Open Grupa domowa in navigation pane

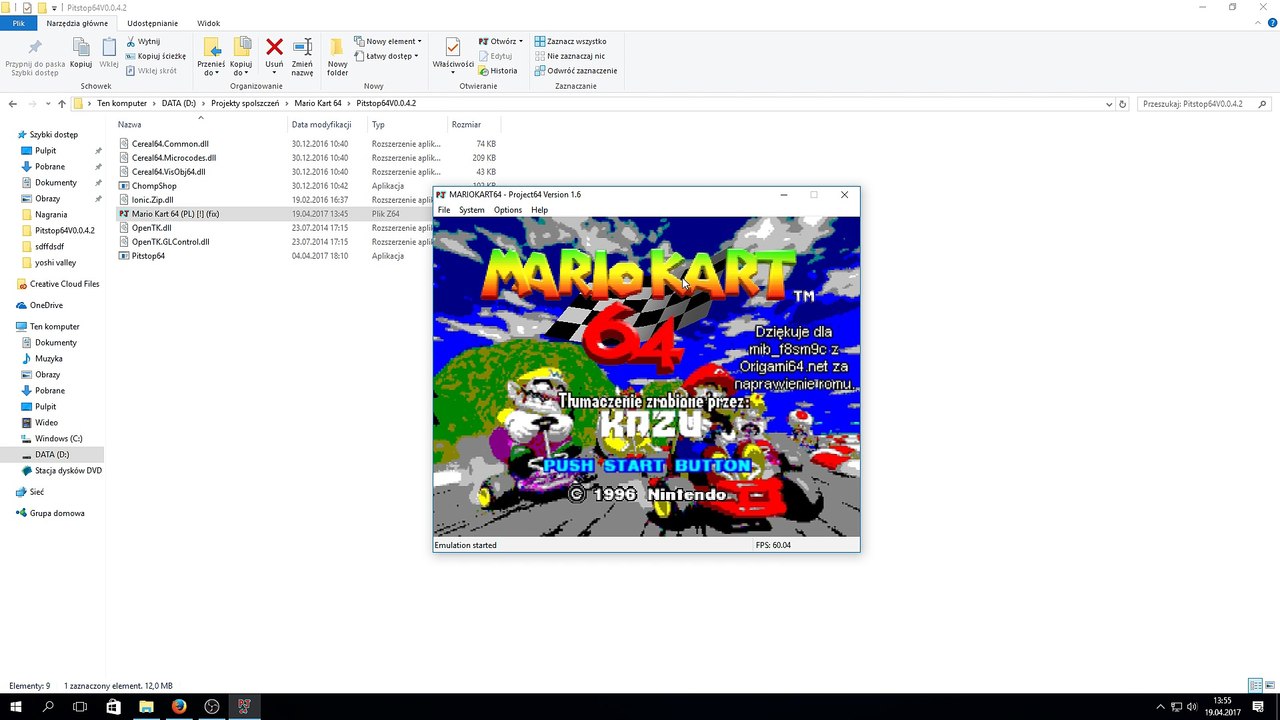click(56, 513)
